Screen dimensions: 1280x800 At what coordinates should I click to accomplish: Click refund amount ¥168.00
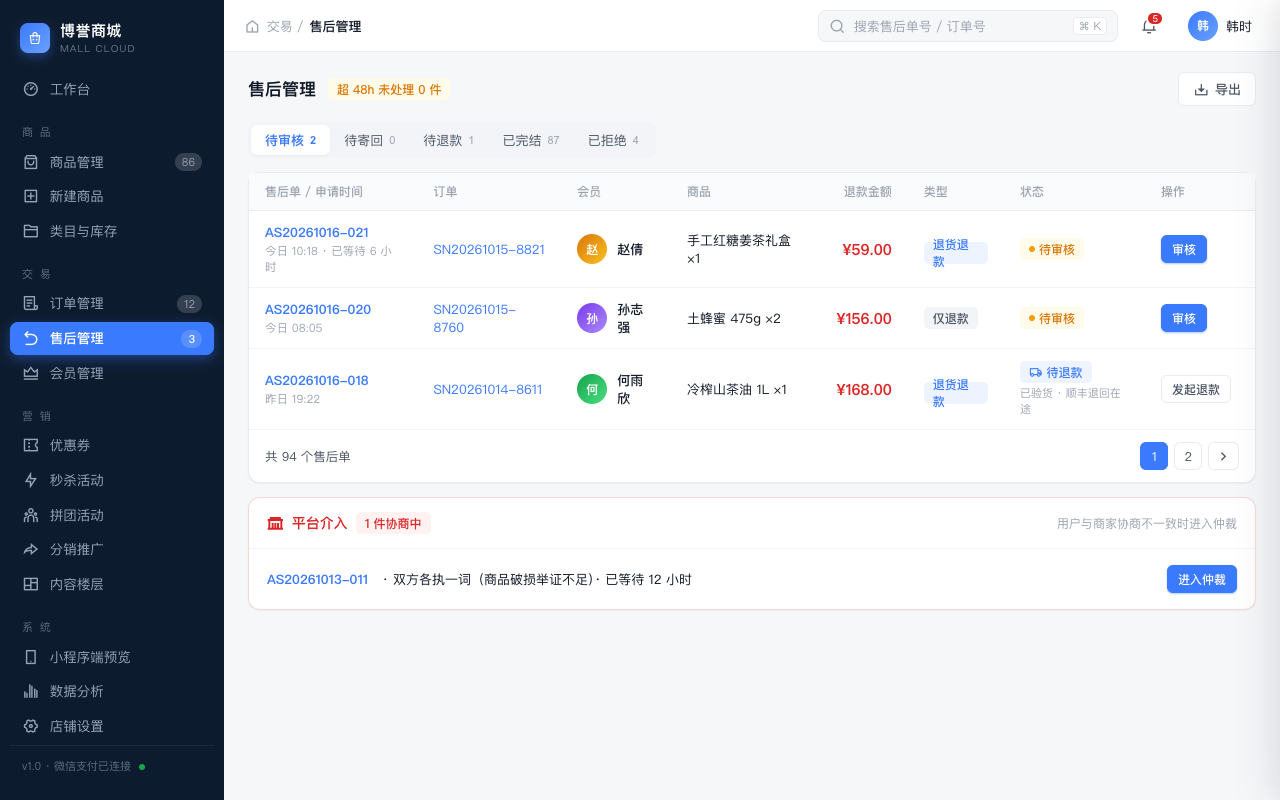(864, 390)
